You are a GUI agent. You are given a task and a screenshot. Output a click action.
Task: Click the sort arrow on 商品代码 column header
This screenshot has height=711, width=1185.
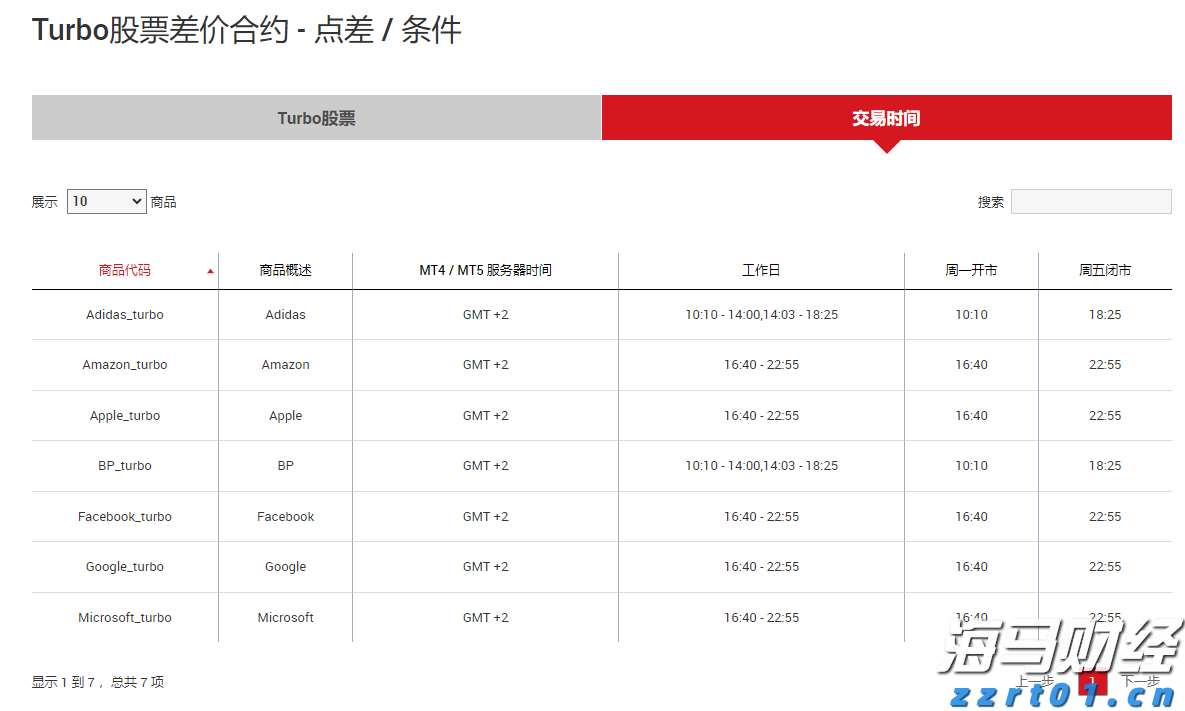click(210, 270)
